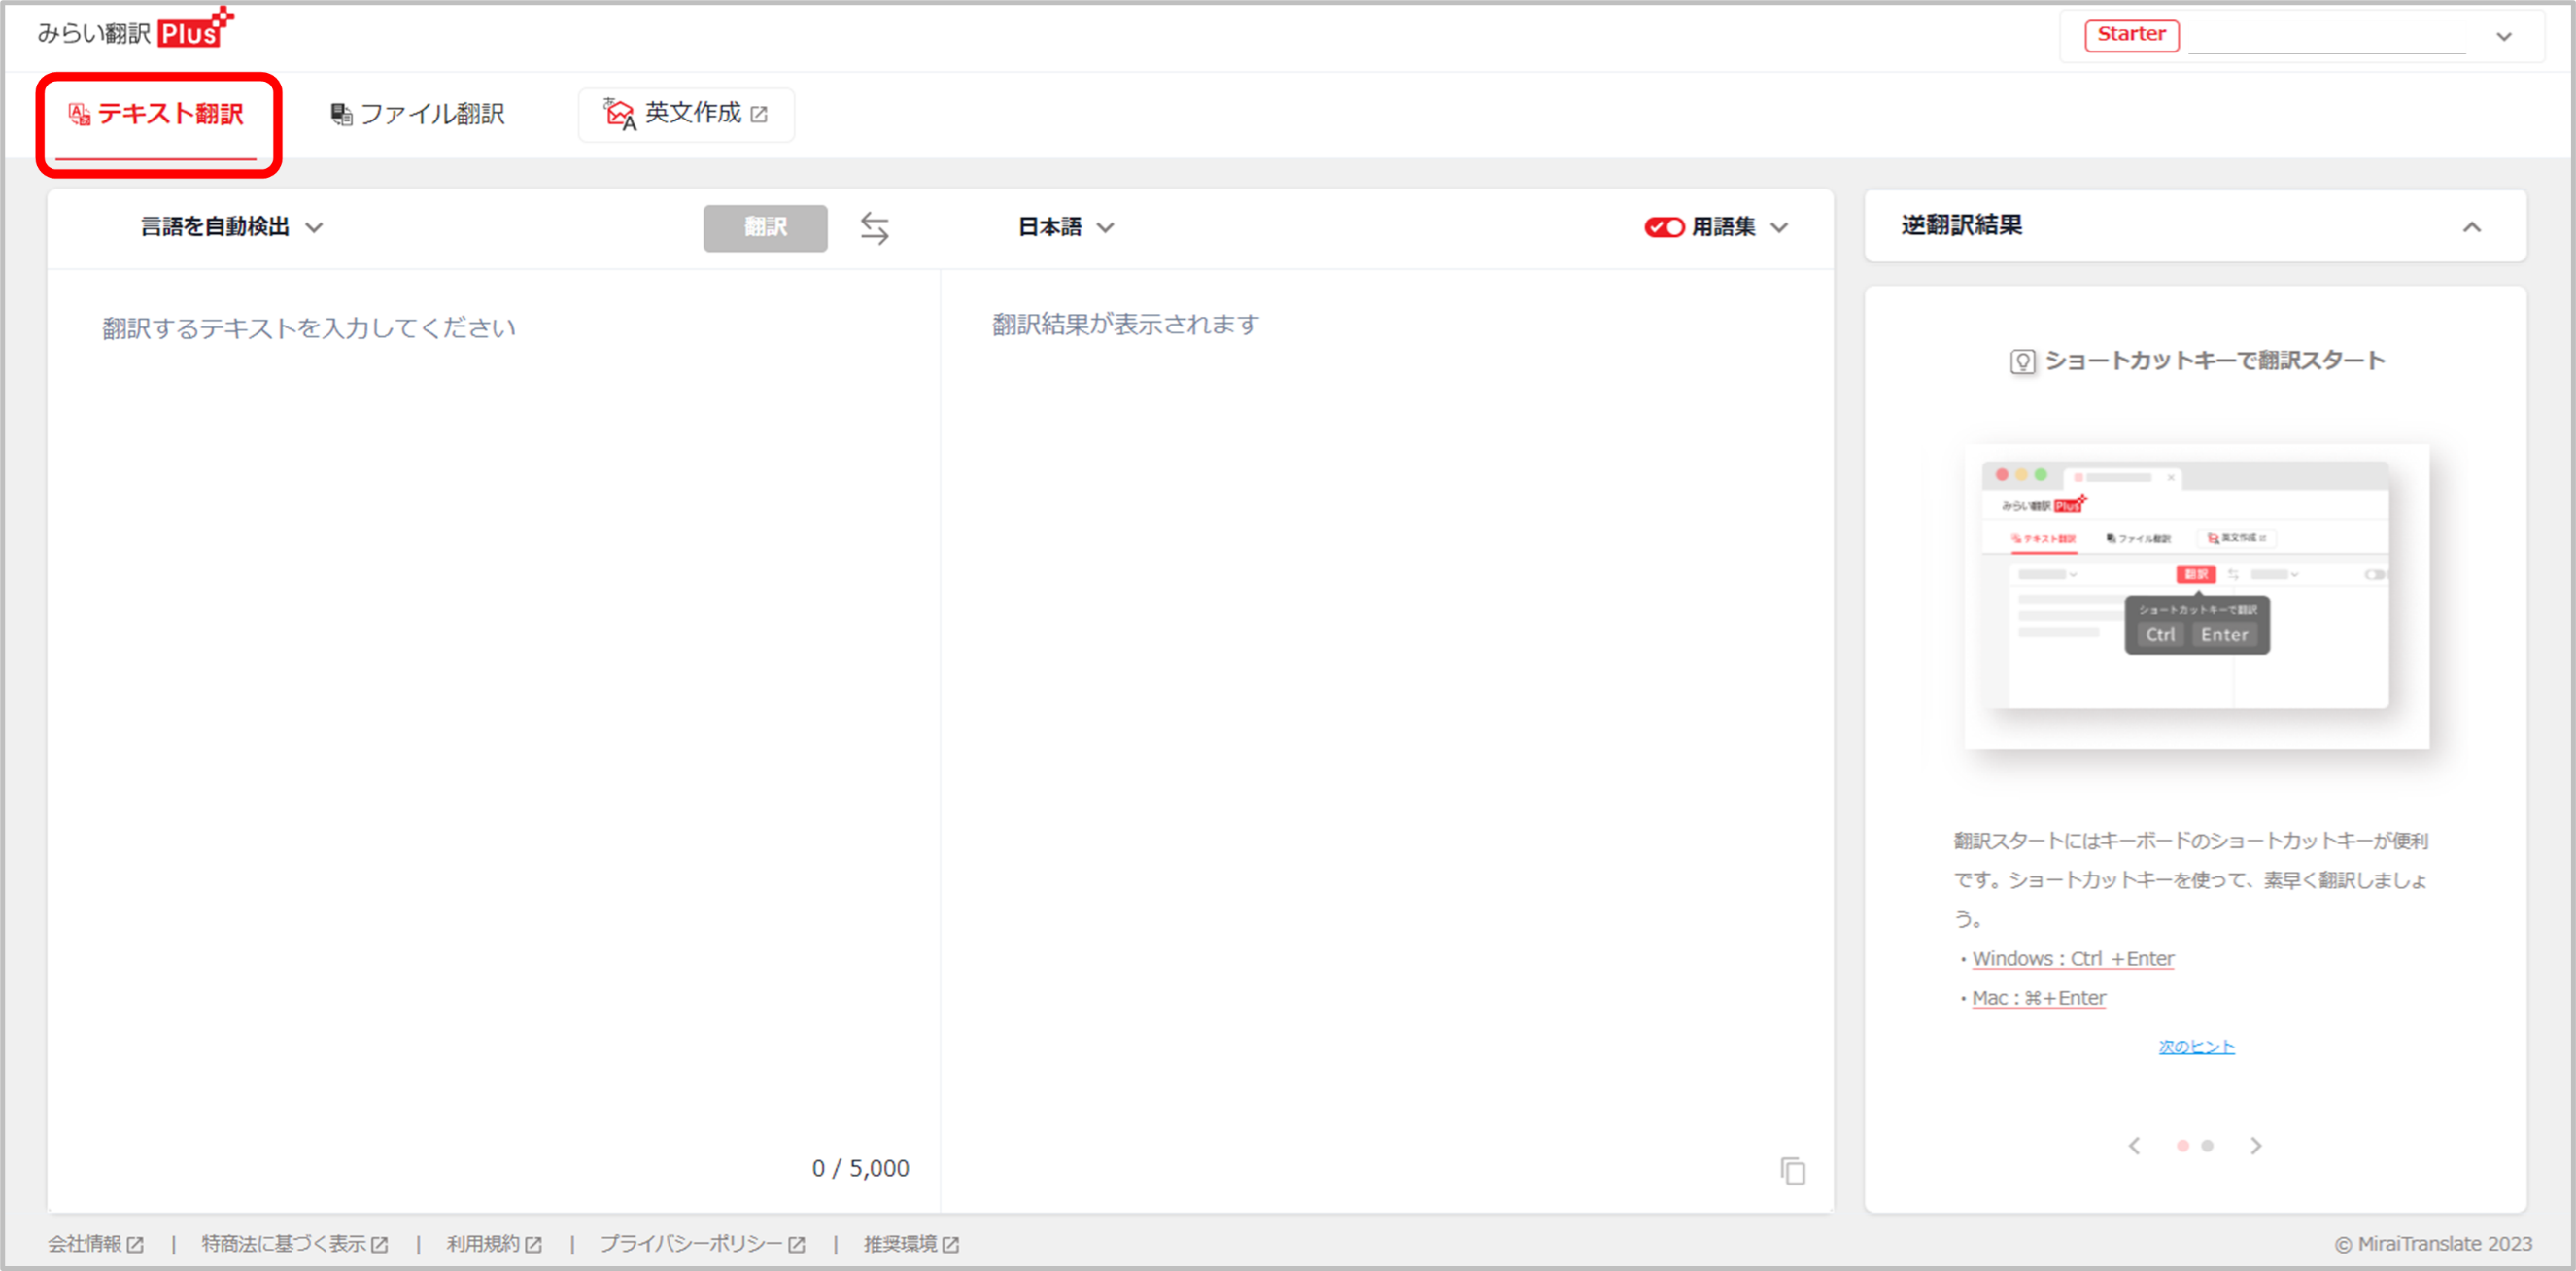Open the 利用規約 footer link
The width and height of the screenshot is (2576, 1271).
(x=494, y=1243)
